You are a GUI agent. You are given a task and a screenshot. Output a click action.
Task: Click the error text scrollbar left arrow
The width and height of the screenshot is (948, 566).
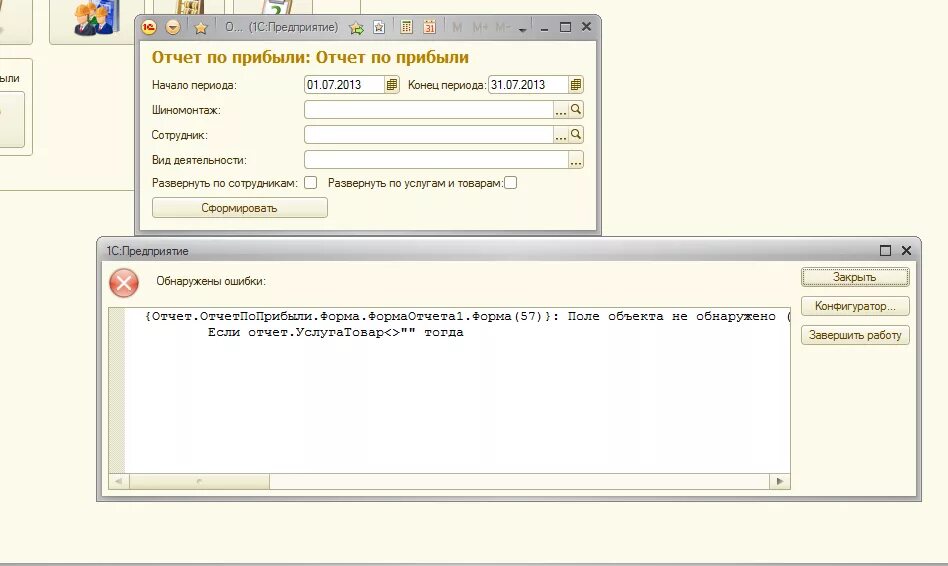118,481
